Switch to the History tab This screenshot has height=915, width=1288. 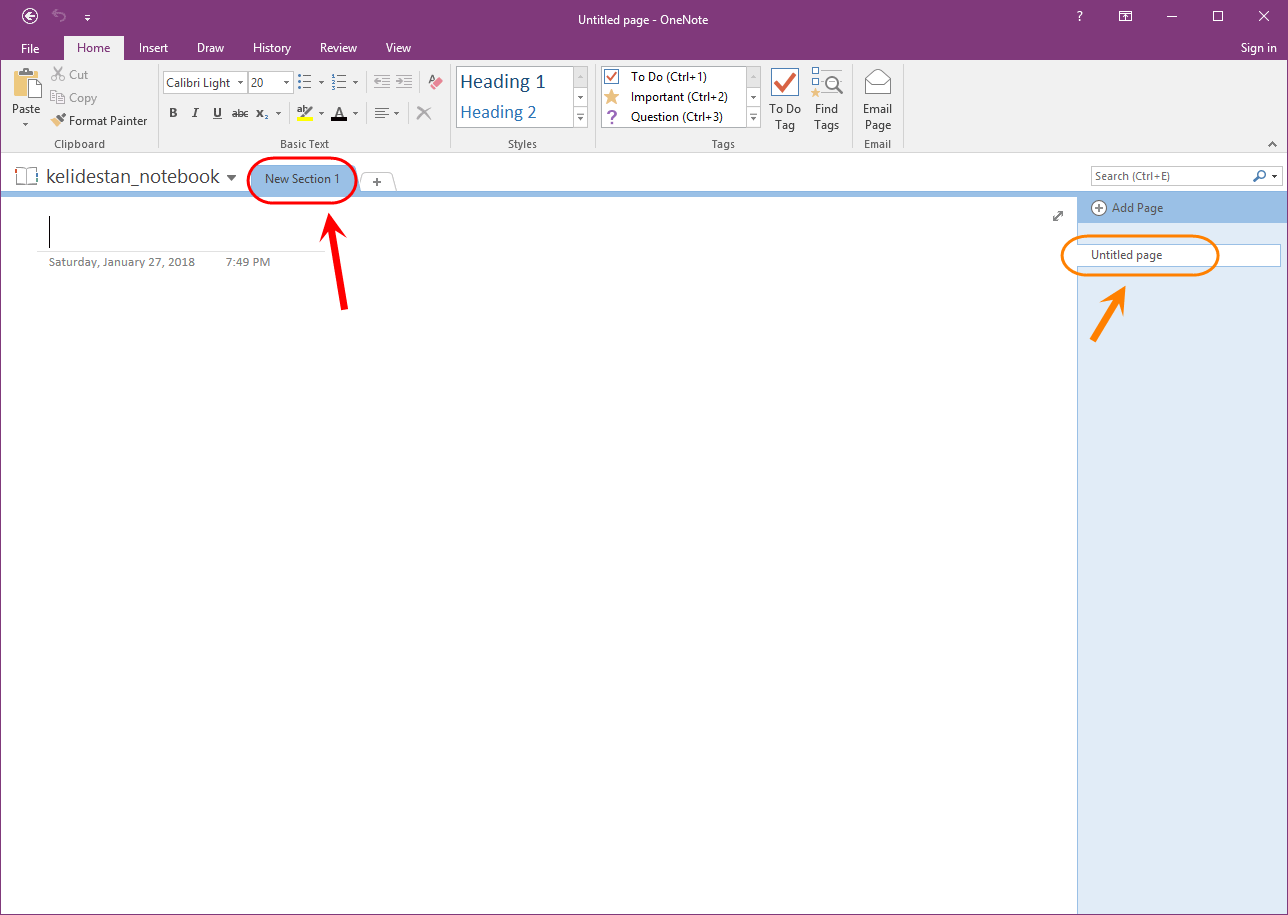tap(272, 48)
